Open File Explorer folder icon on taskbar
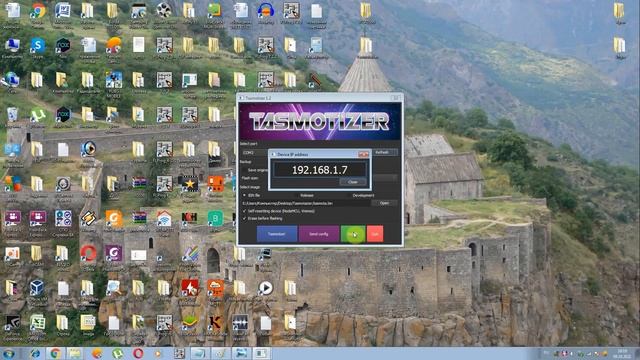 coord(75,353)
